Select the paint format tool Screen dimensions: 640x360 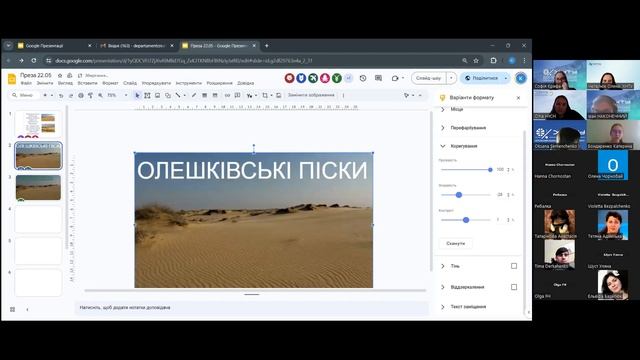(90, 96)
